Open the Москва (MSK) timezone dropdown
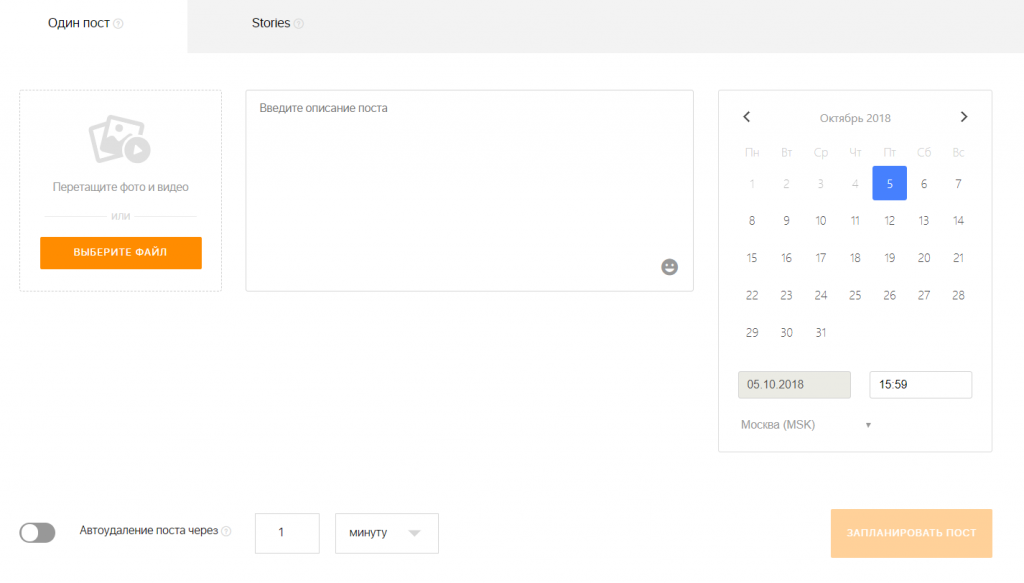 (x=806, y=425)
